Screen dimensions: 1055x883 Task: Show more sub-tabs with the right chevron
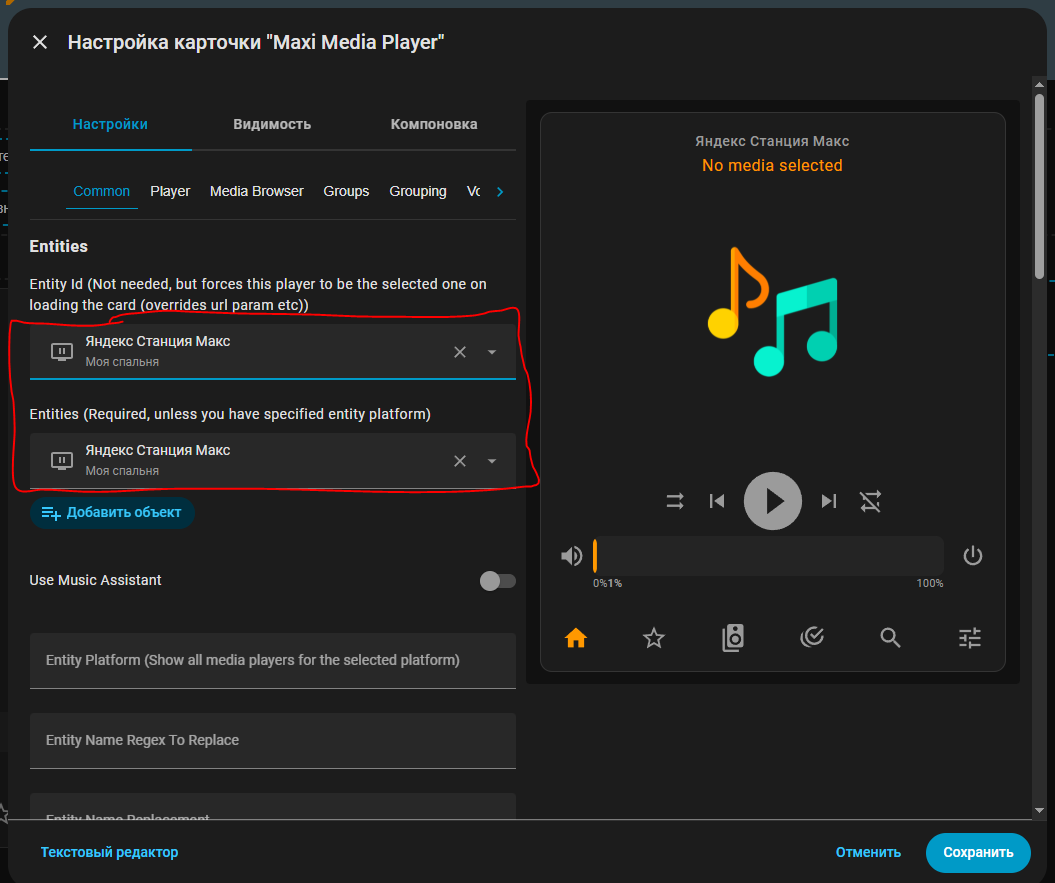click(x=500, y=192)
